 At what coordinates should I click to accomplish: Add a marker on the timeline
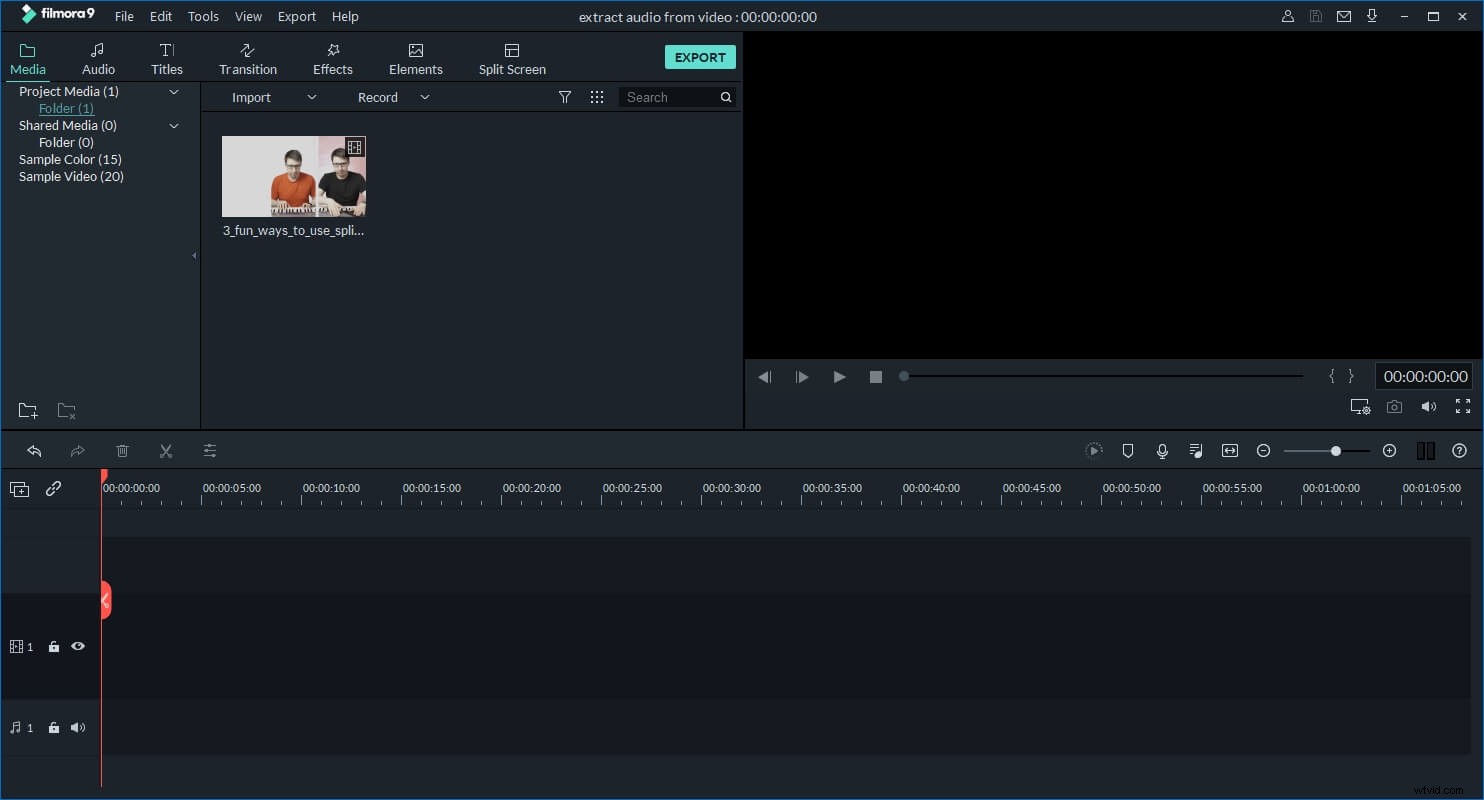pos(1128,450)
